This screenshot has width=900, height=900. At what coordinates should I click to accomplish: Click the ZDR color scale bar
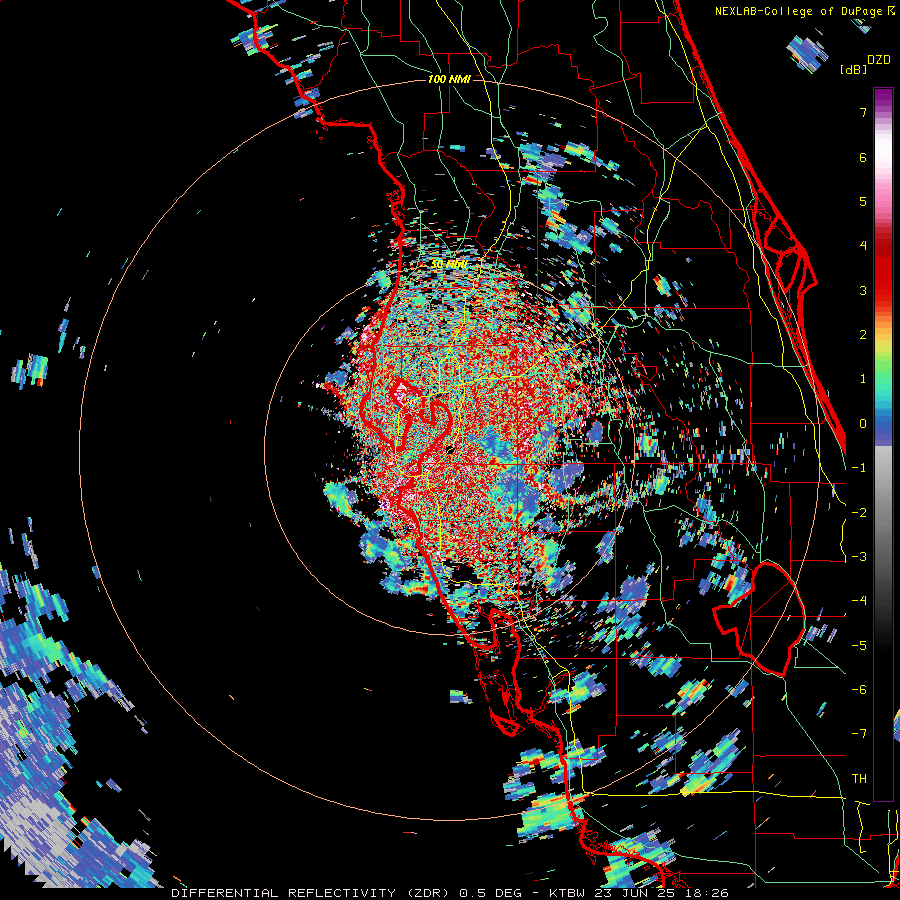click(x=883, y=444)
